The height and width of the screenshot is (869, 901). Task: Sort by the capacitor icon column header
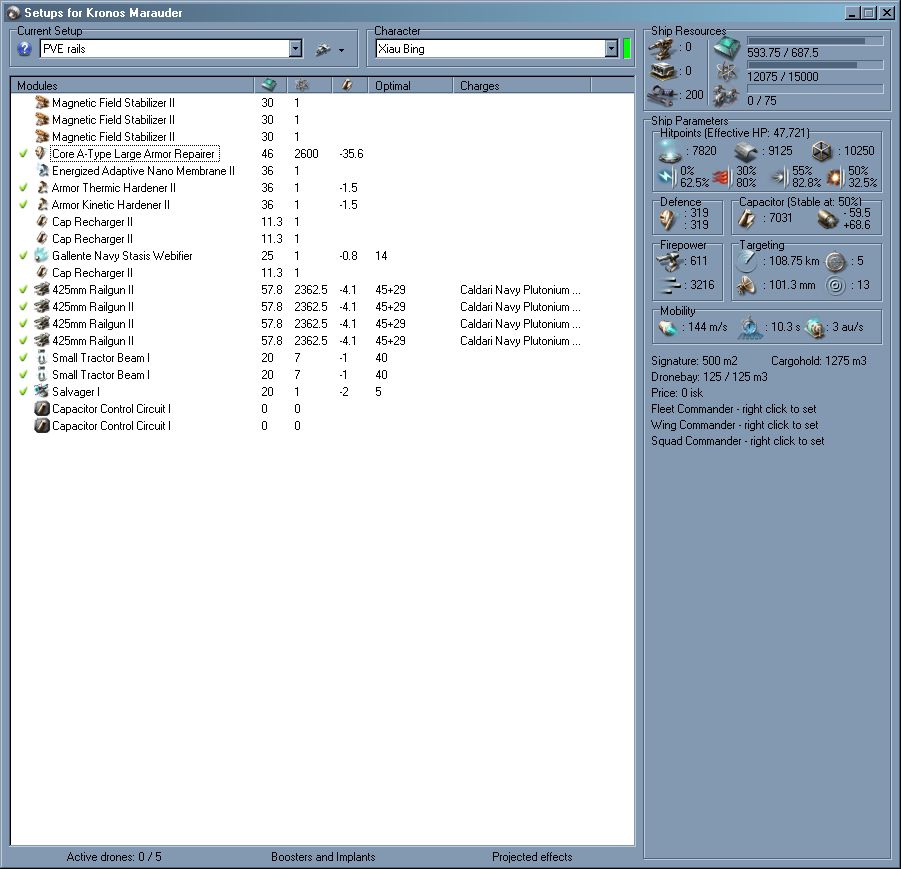tap(350, 86)
